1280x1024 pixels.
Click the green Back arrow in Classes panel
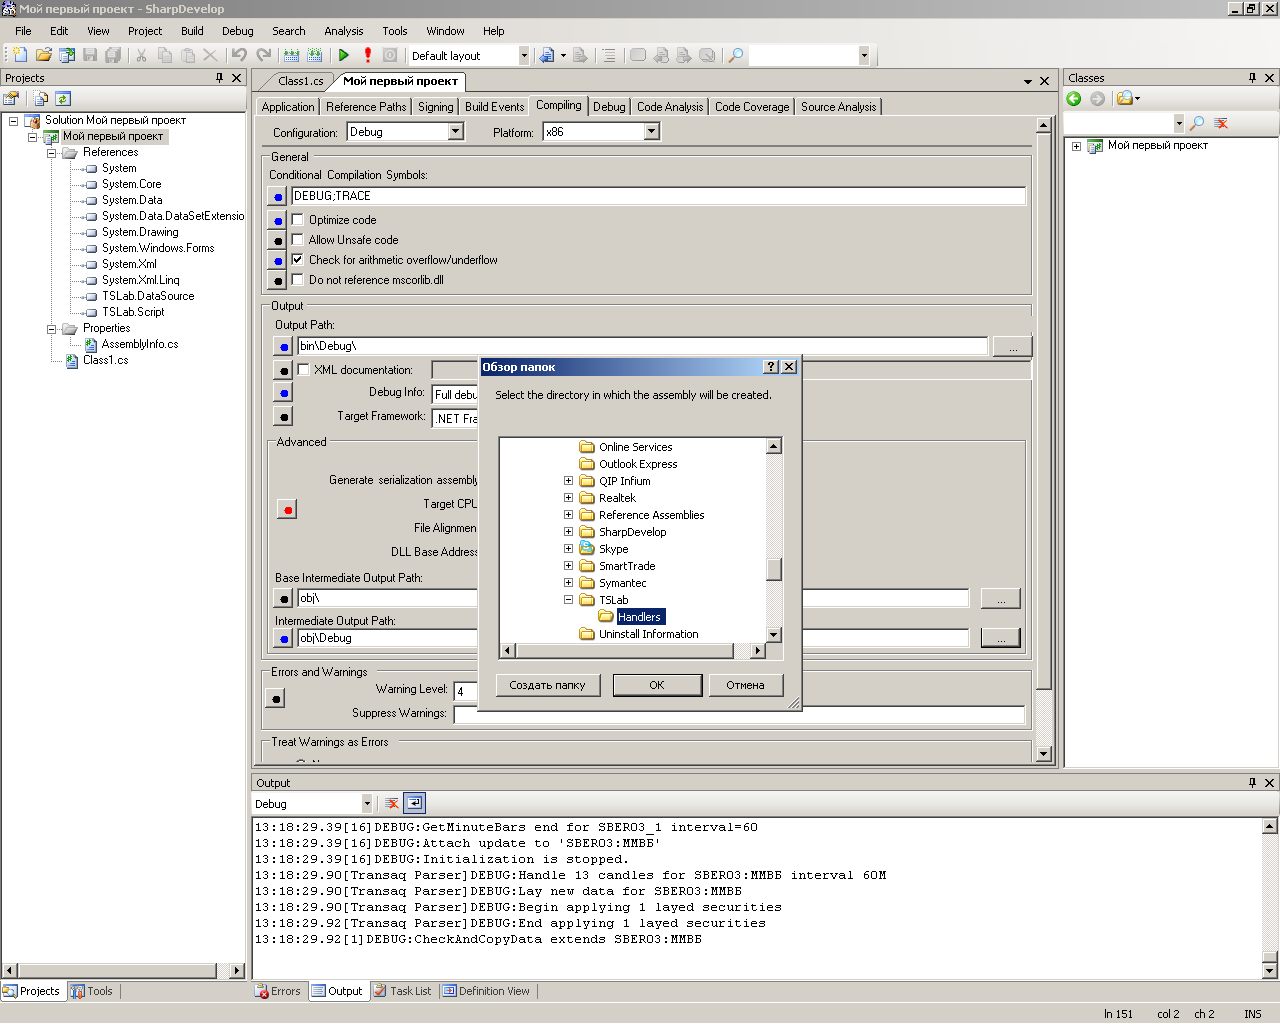tap(1074, 98)
